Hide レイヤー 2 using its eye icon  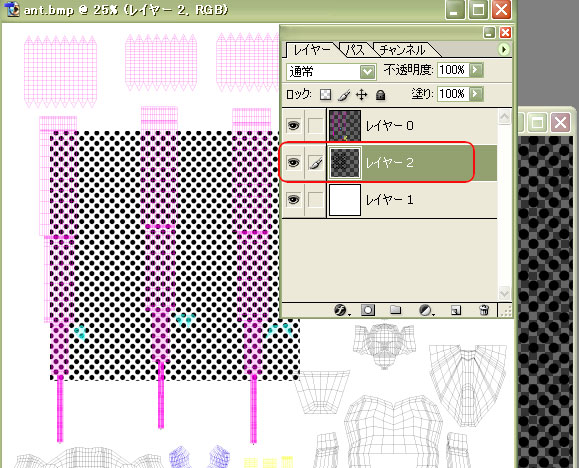coord(294,163)
